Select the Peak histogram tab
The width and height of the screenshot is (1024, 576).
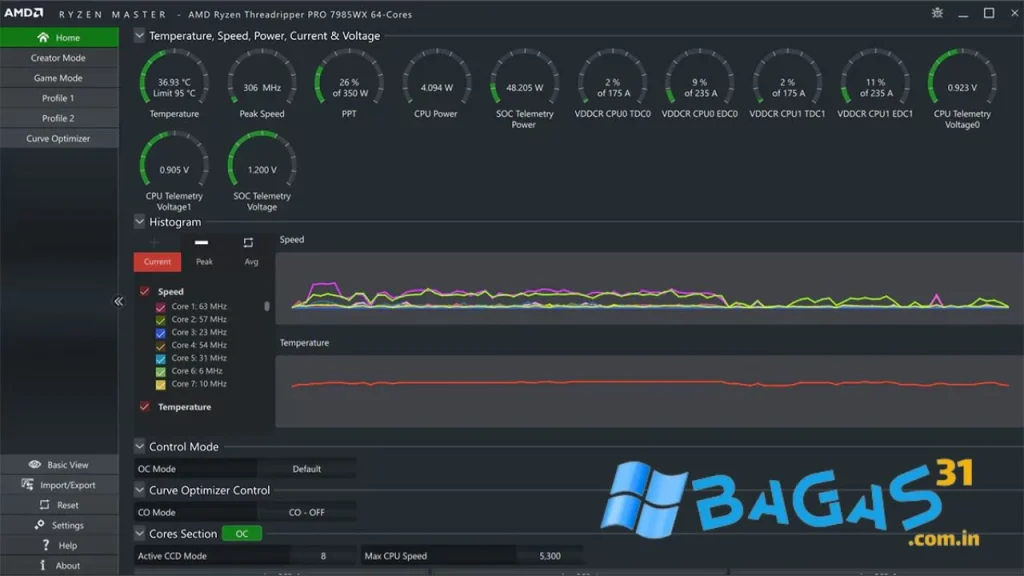click(204, 262)
